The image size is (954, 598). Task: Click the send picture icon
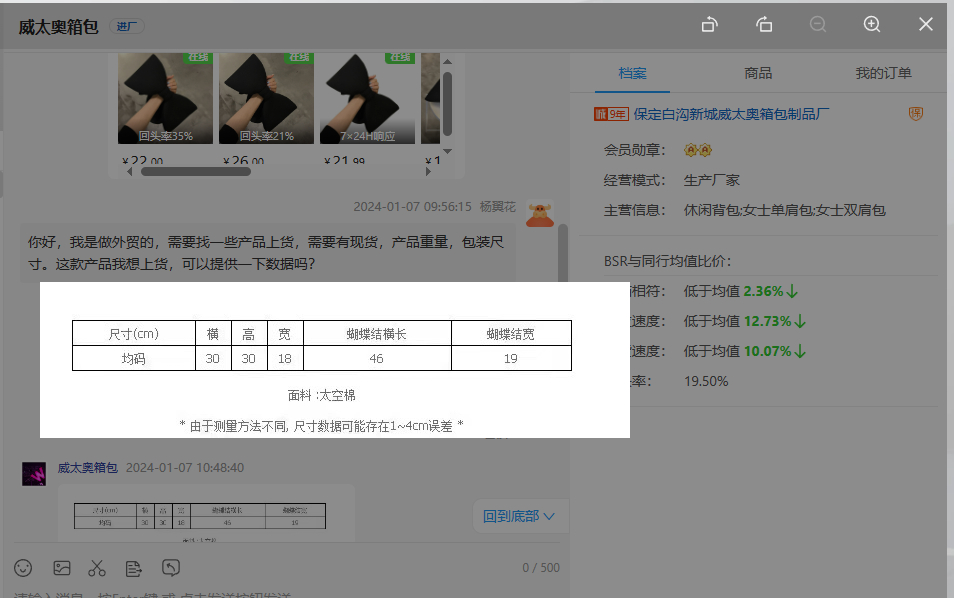62,568
